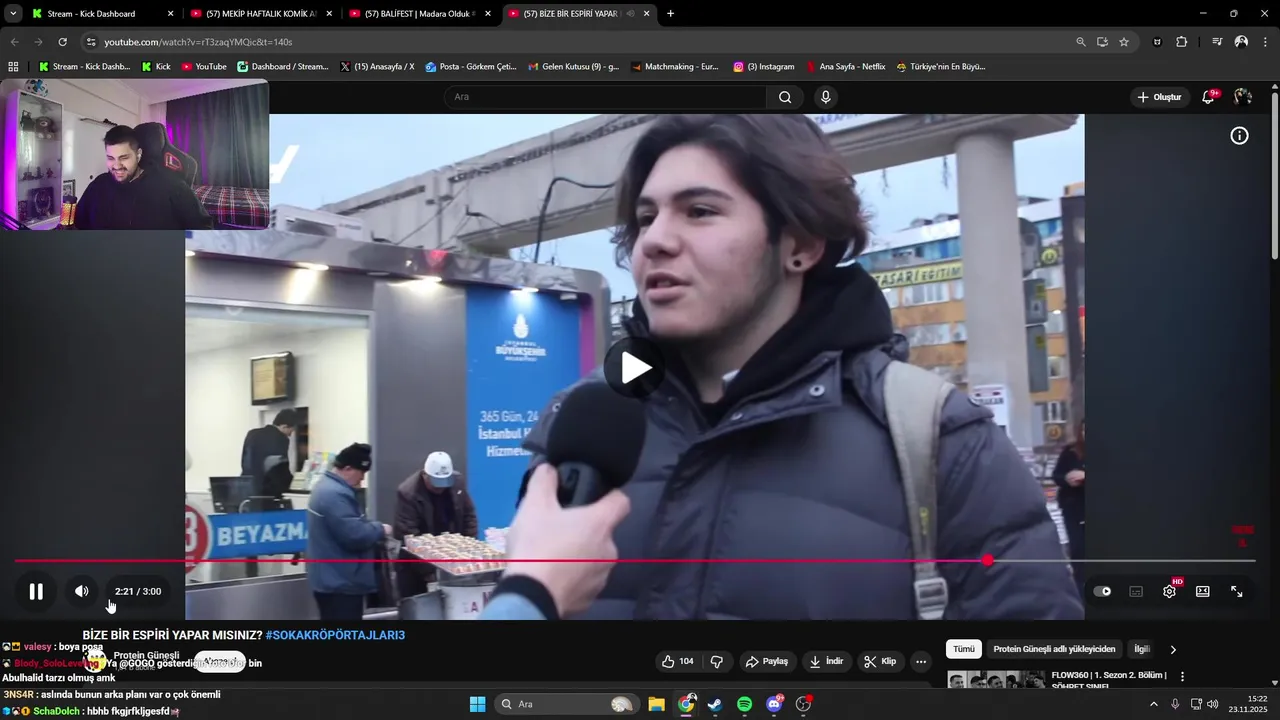Open the FLOW360 recommended video thumbnail

(996, 680)
